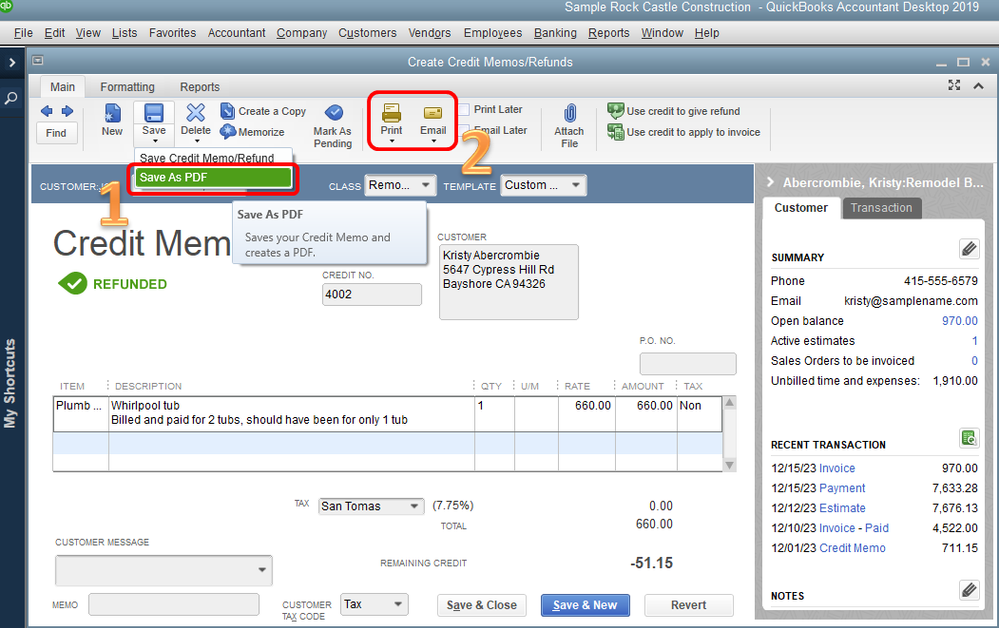The height and width of the screenshot is (628, 999).
Task: Toggle full-screen form view icon
Action: point(954,85)
